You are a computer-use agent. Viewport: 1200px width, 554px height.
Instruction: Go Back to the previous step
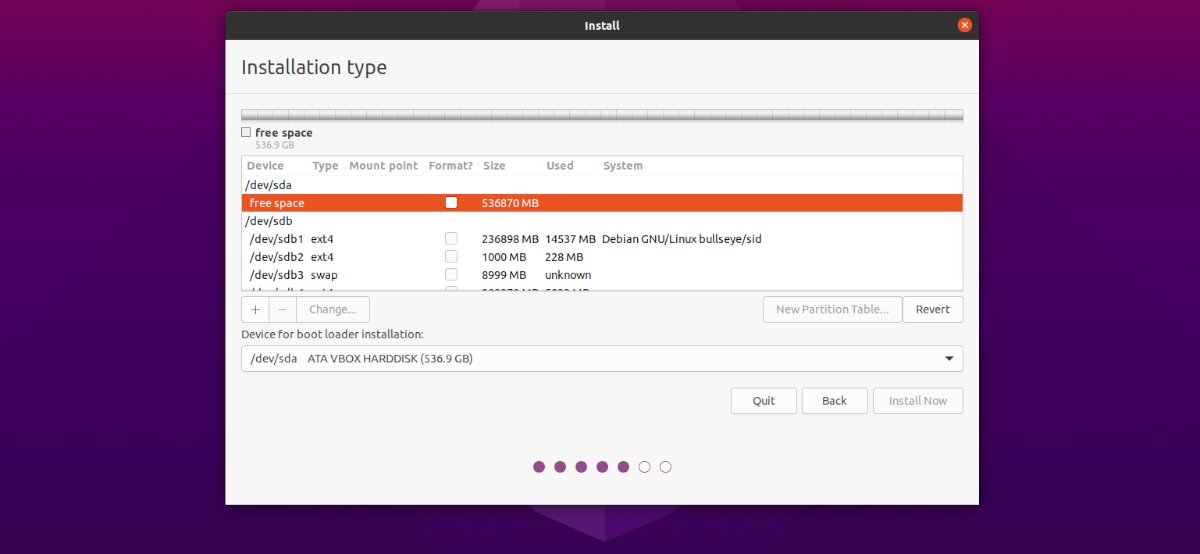834,401
